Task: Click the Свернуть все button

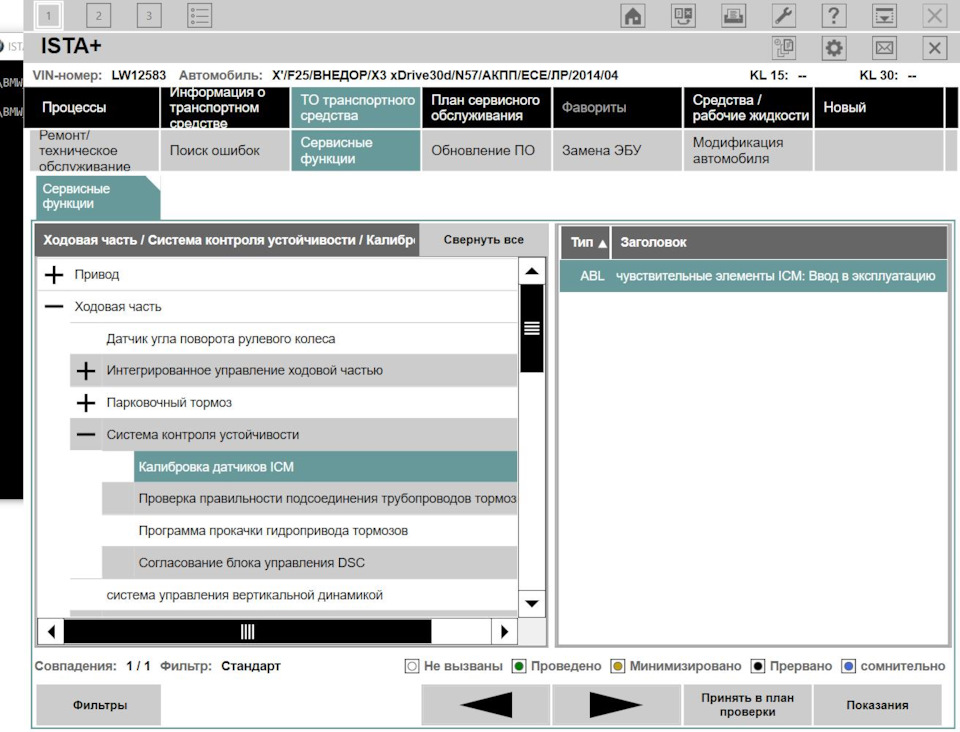Action: pyautogui.click(x=483, y=240)
